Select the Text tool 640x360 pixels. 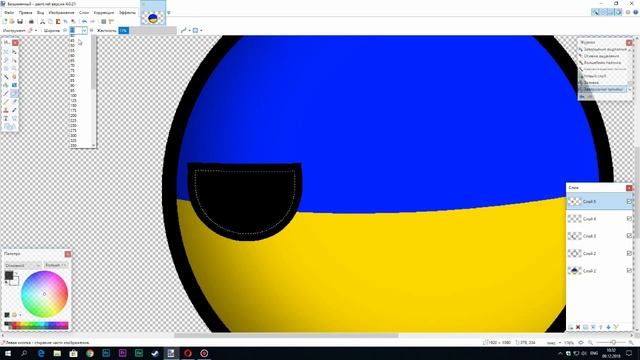pos(6,118)
